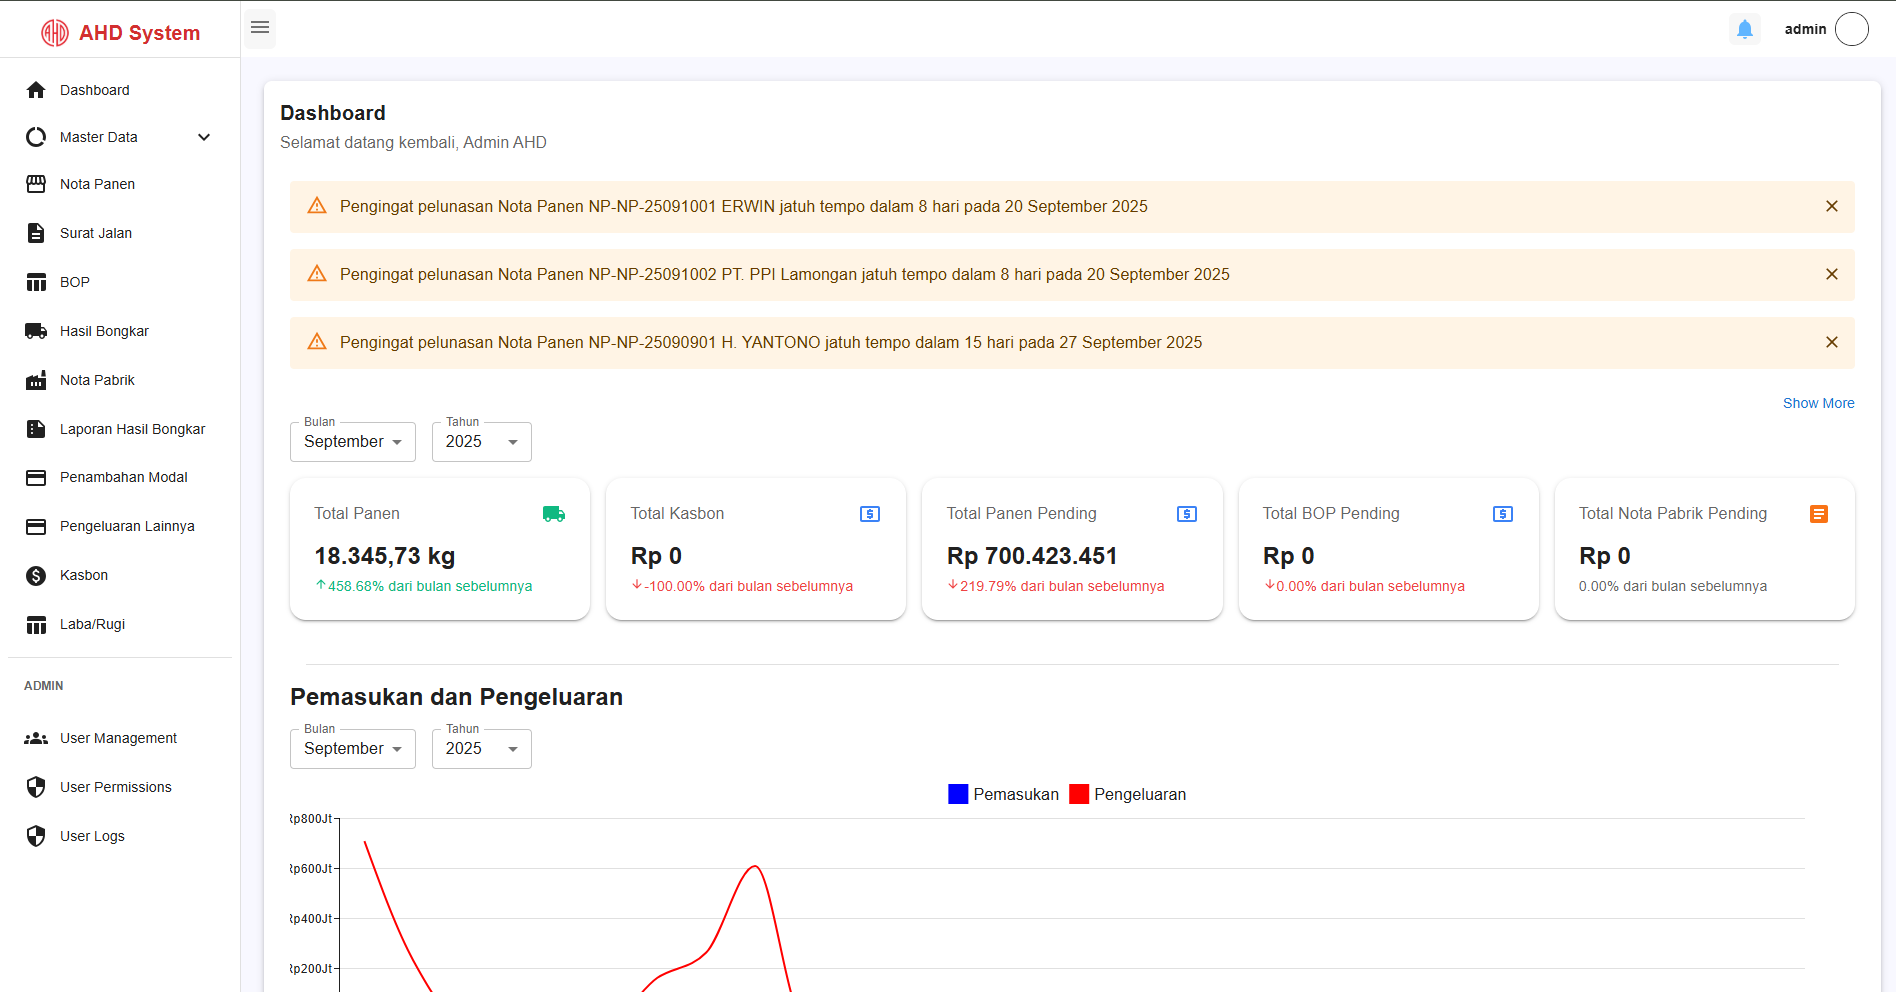Click the AHD System logo icon
This screenshot has height=992, width=1896.
54,33
